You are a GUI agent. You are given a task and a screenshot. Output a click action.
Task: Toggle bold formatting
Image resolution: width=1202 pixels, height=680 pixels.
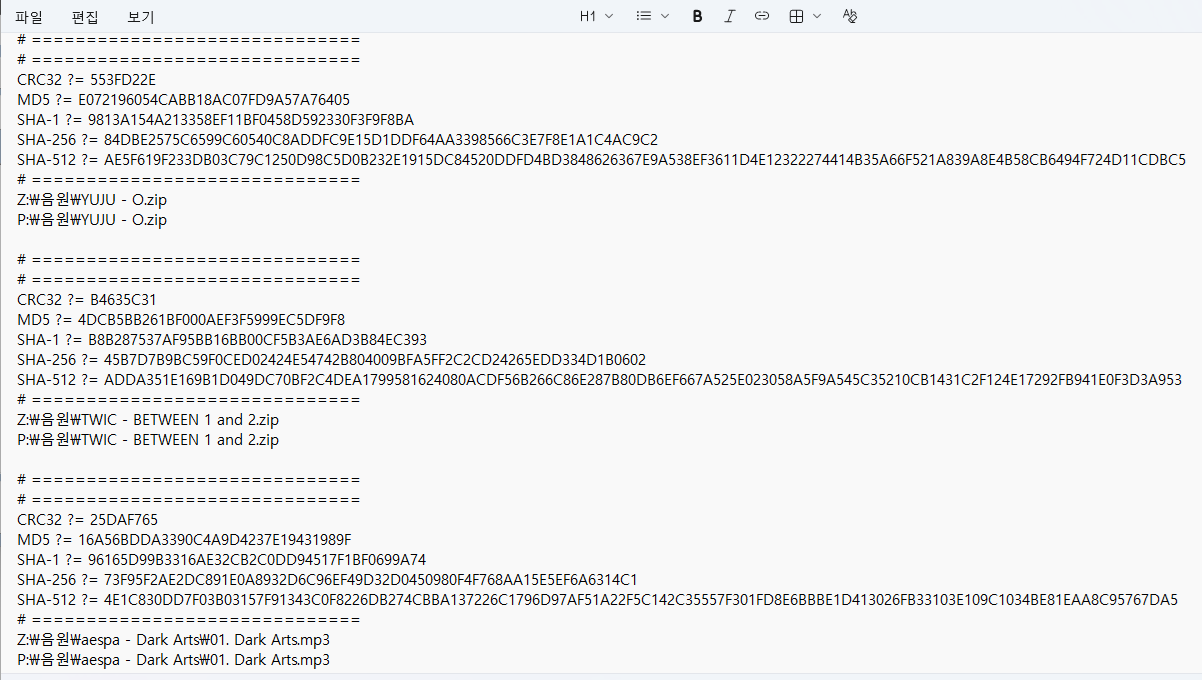pyautogui.click(x=698, y=16)
